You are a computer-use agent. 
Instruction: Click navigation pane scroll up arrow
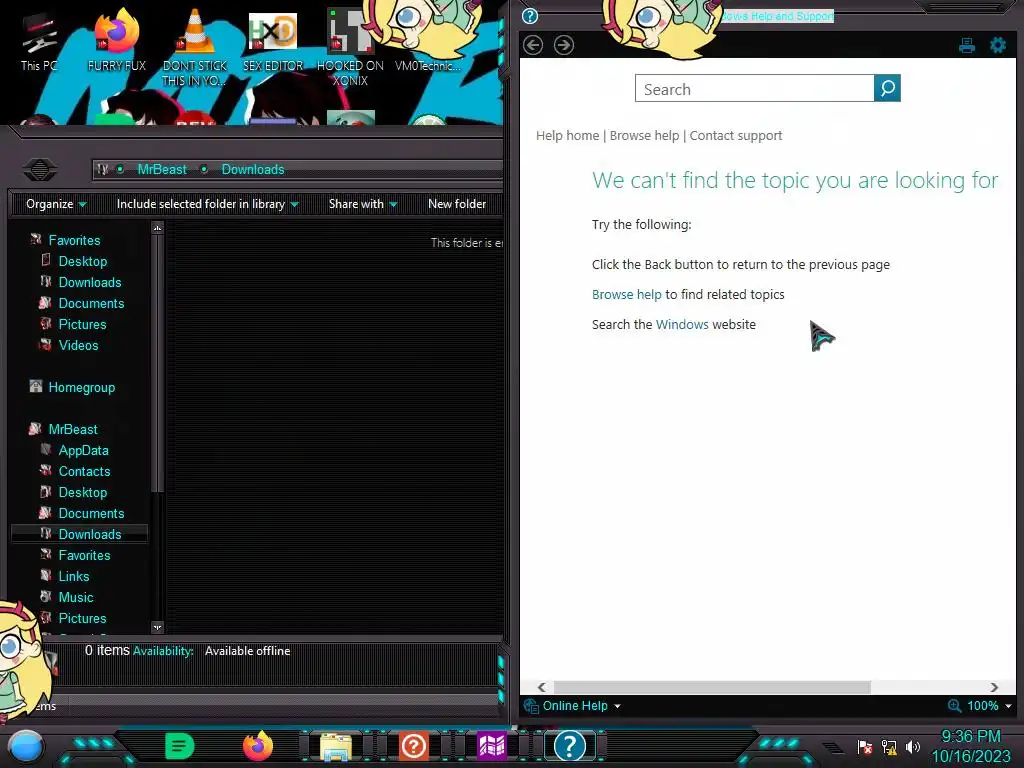(157, 228)
